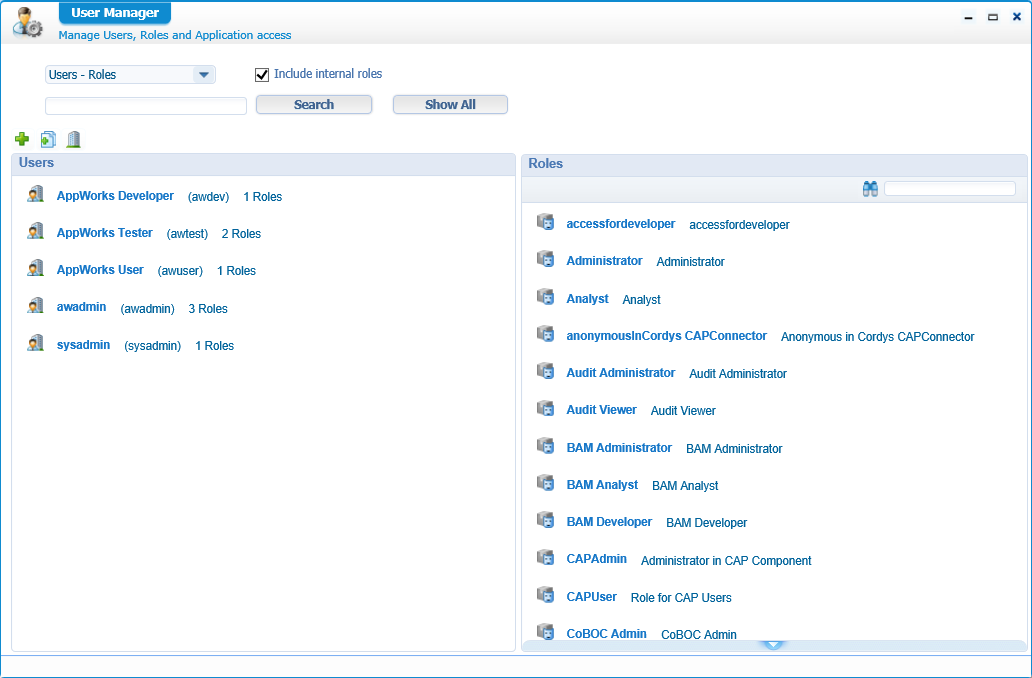
Task: Click the role icon next to BAM Administrator
Action: click(546, 446)
